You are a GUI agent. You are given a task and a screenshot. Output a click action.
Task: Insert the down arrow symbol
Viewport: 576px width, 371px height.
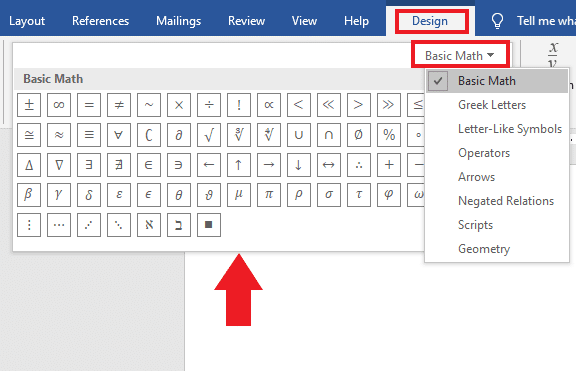[x=299, y=165]
